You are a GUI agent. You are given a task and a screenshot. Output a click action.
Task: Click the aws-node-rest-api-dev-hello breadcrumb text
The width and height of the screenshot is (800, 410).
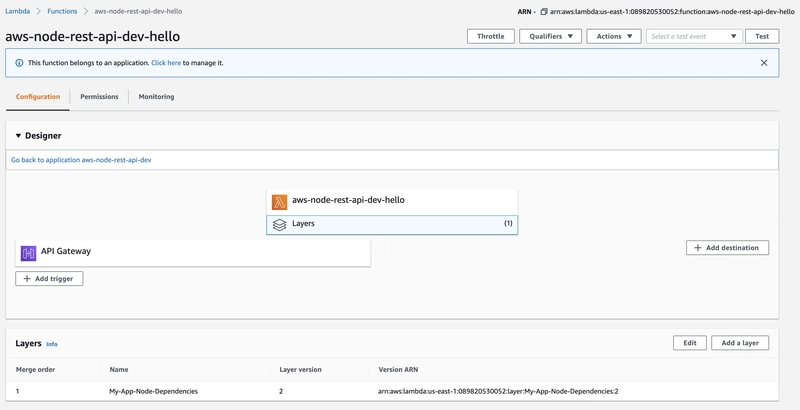(x=138, y=11)
